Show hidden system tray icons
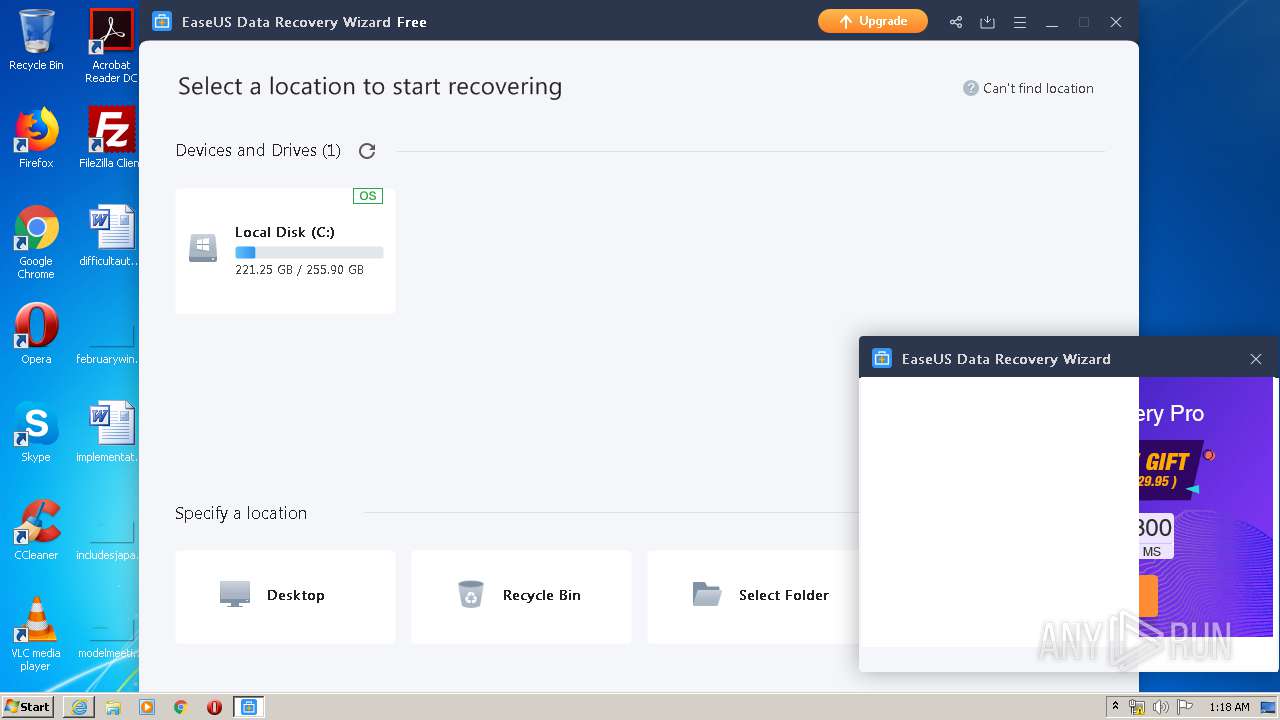The height and width of the screenshot is (720, 1280). (1115, 707)
